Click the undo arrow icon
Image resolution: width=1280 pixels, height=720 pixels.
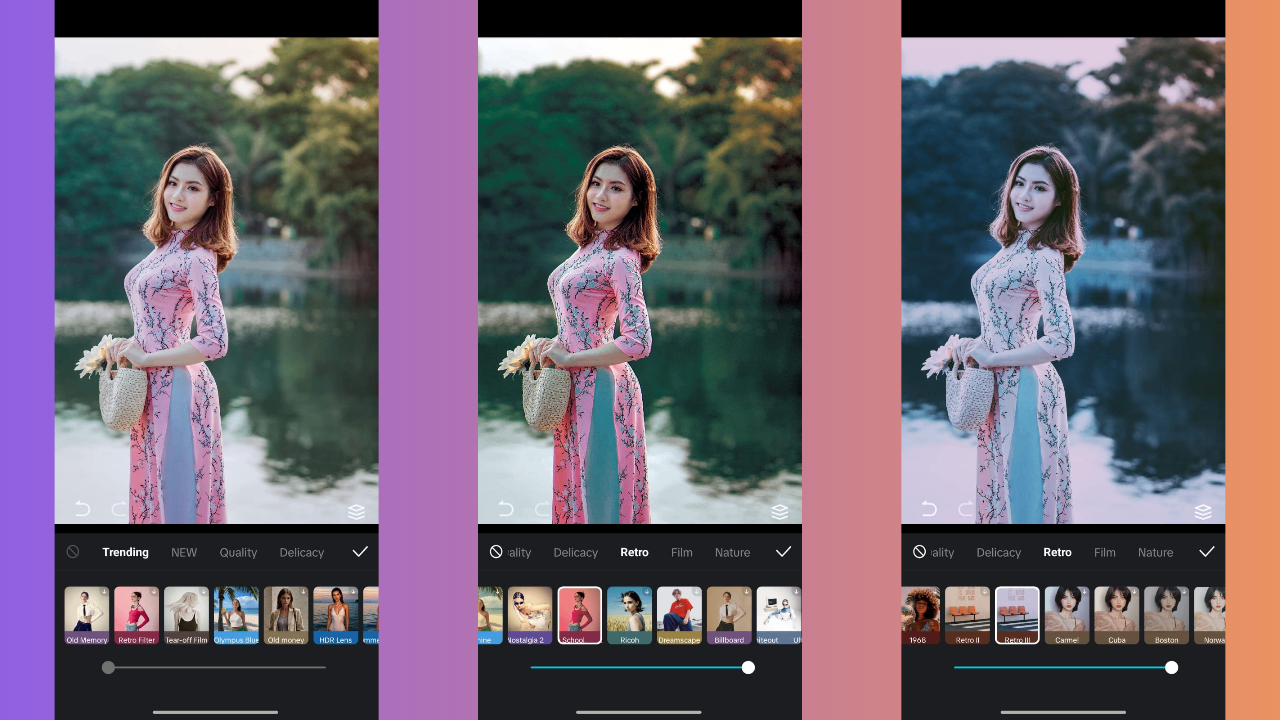(x=82, y=509)
